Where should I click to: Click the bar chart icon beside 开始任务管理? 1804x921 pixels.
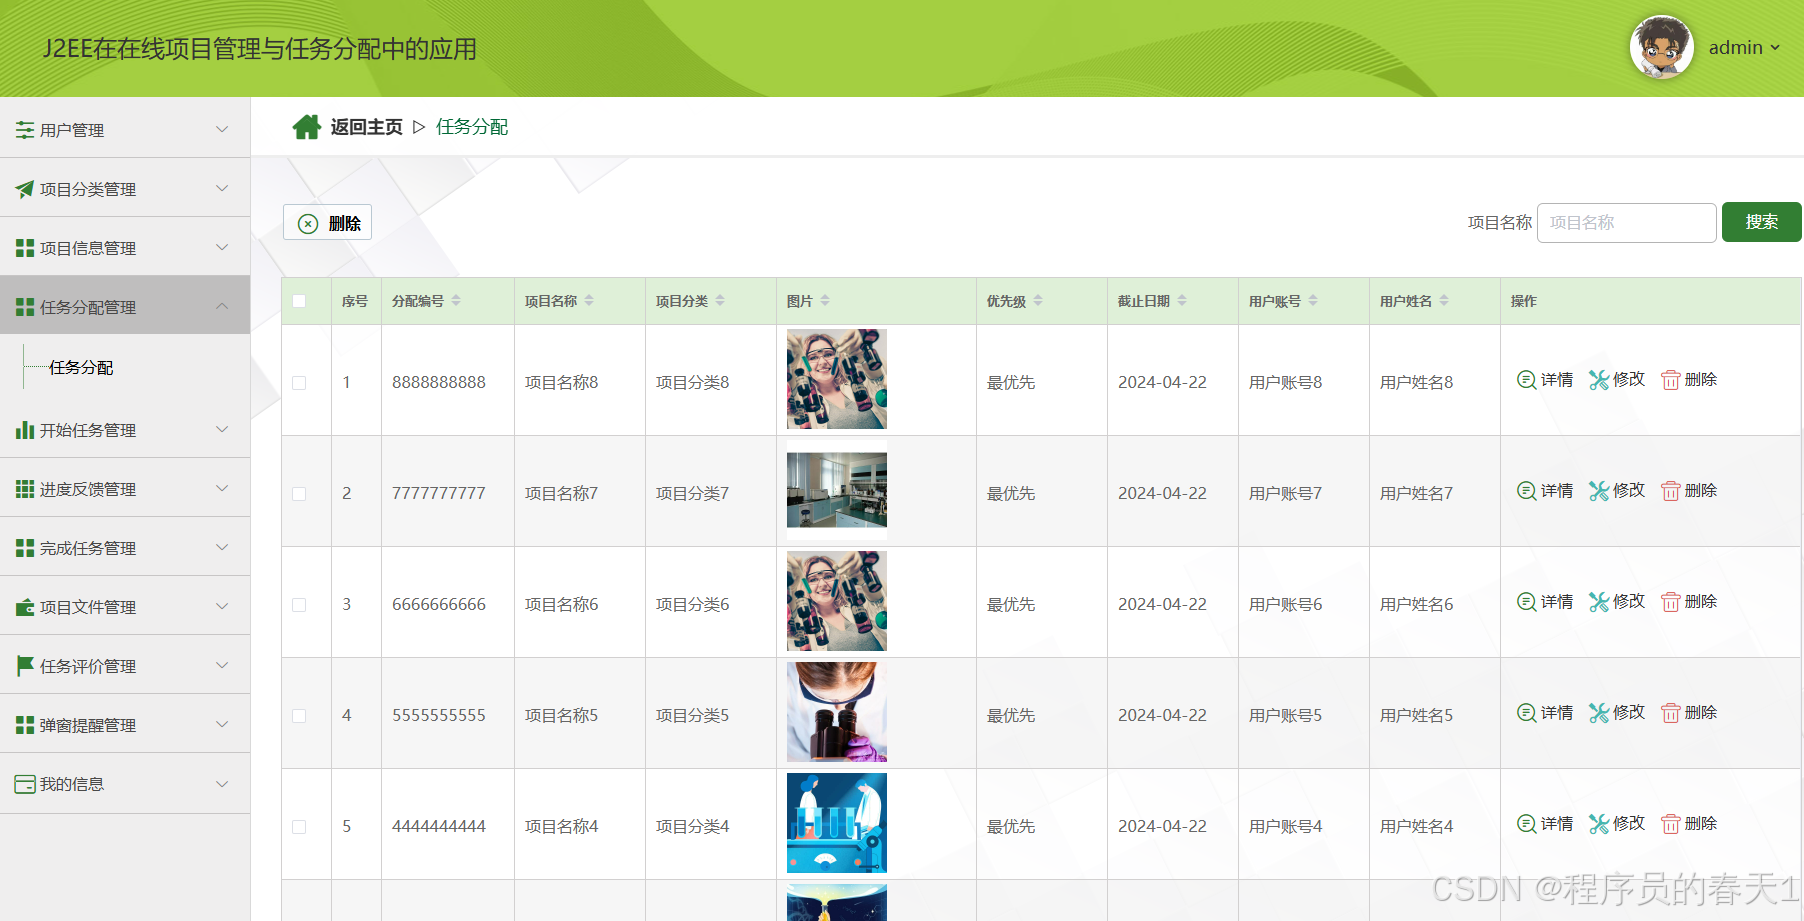[25, 430]
